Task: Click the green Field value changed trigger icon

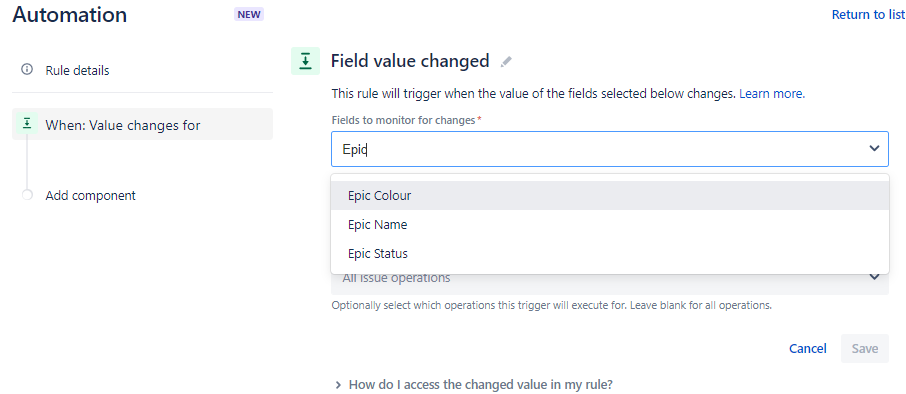Action: point(305,61)
